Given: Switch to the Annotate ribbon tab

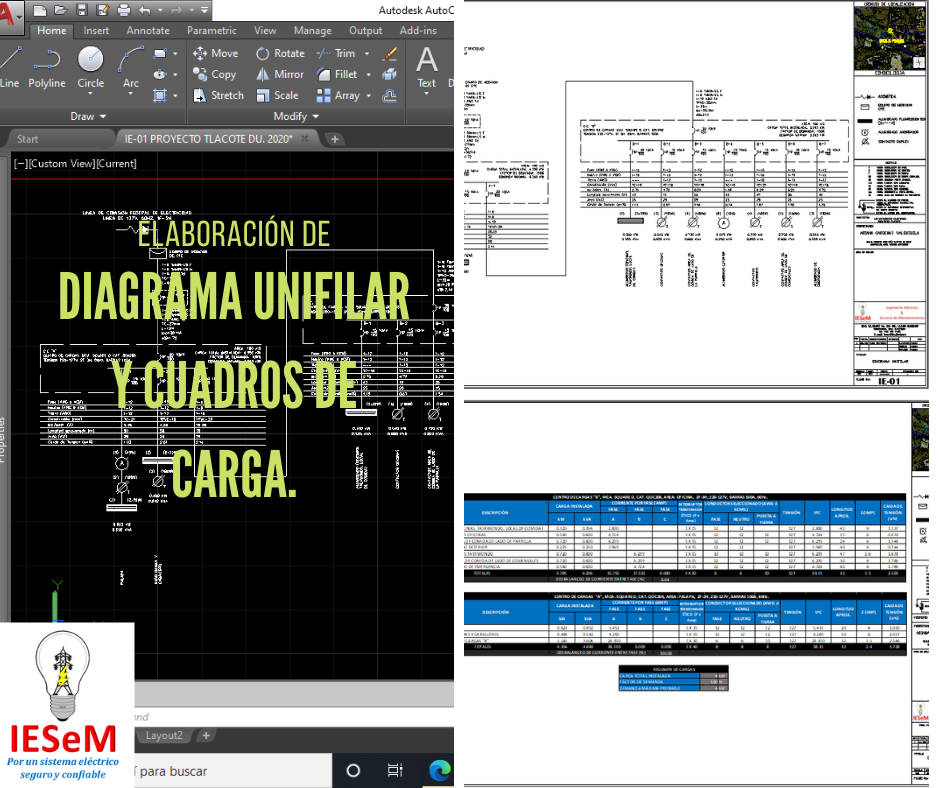Looking at the screenshot, I should tap(148, 30).
